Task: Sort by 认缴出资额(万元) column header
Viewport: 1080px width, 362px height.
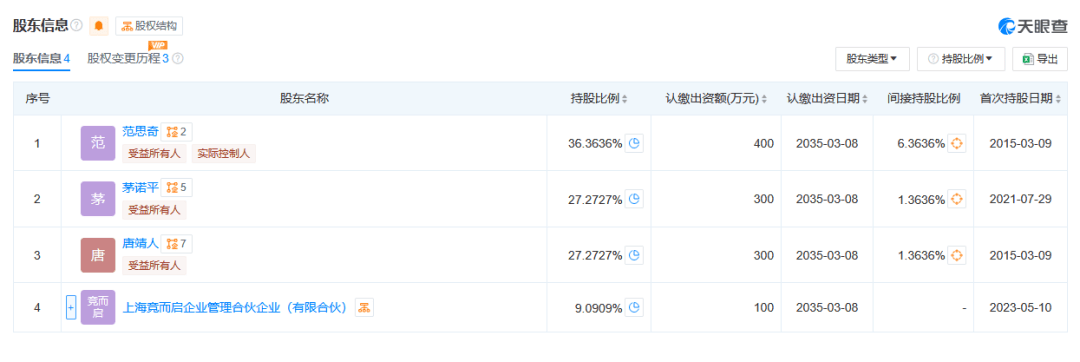Action: (x=716, y=99)
